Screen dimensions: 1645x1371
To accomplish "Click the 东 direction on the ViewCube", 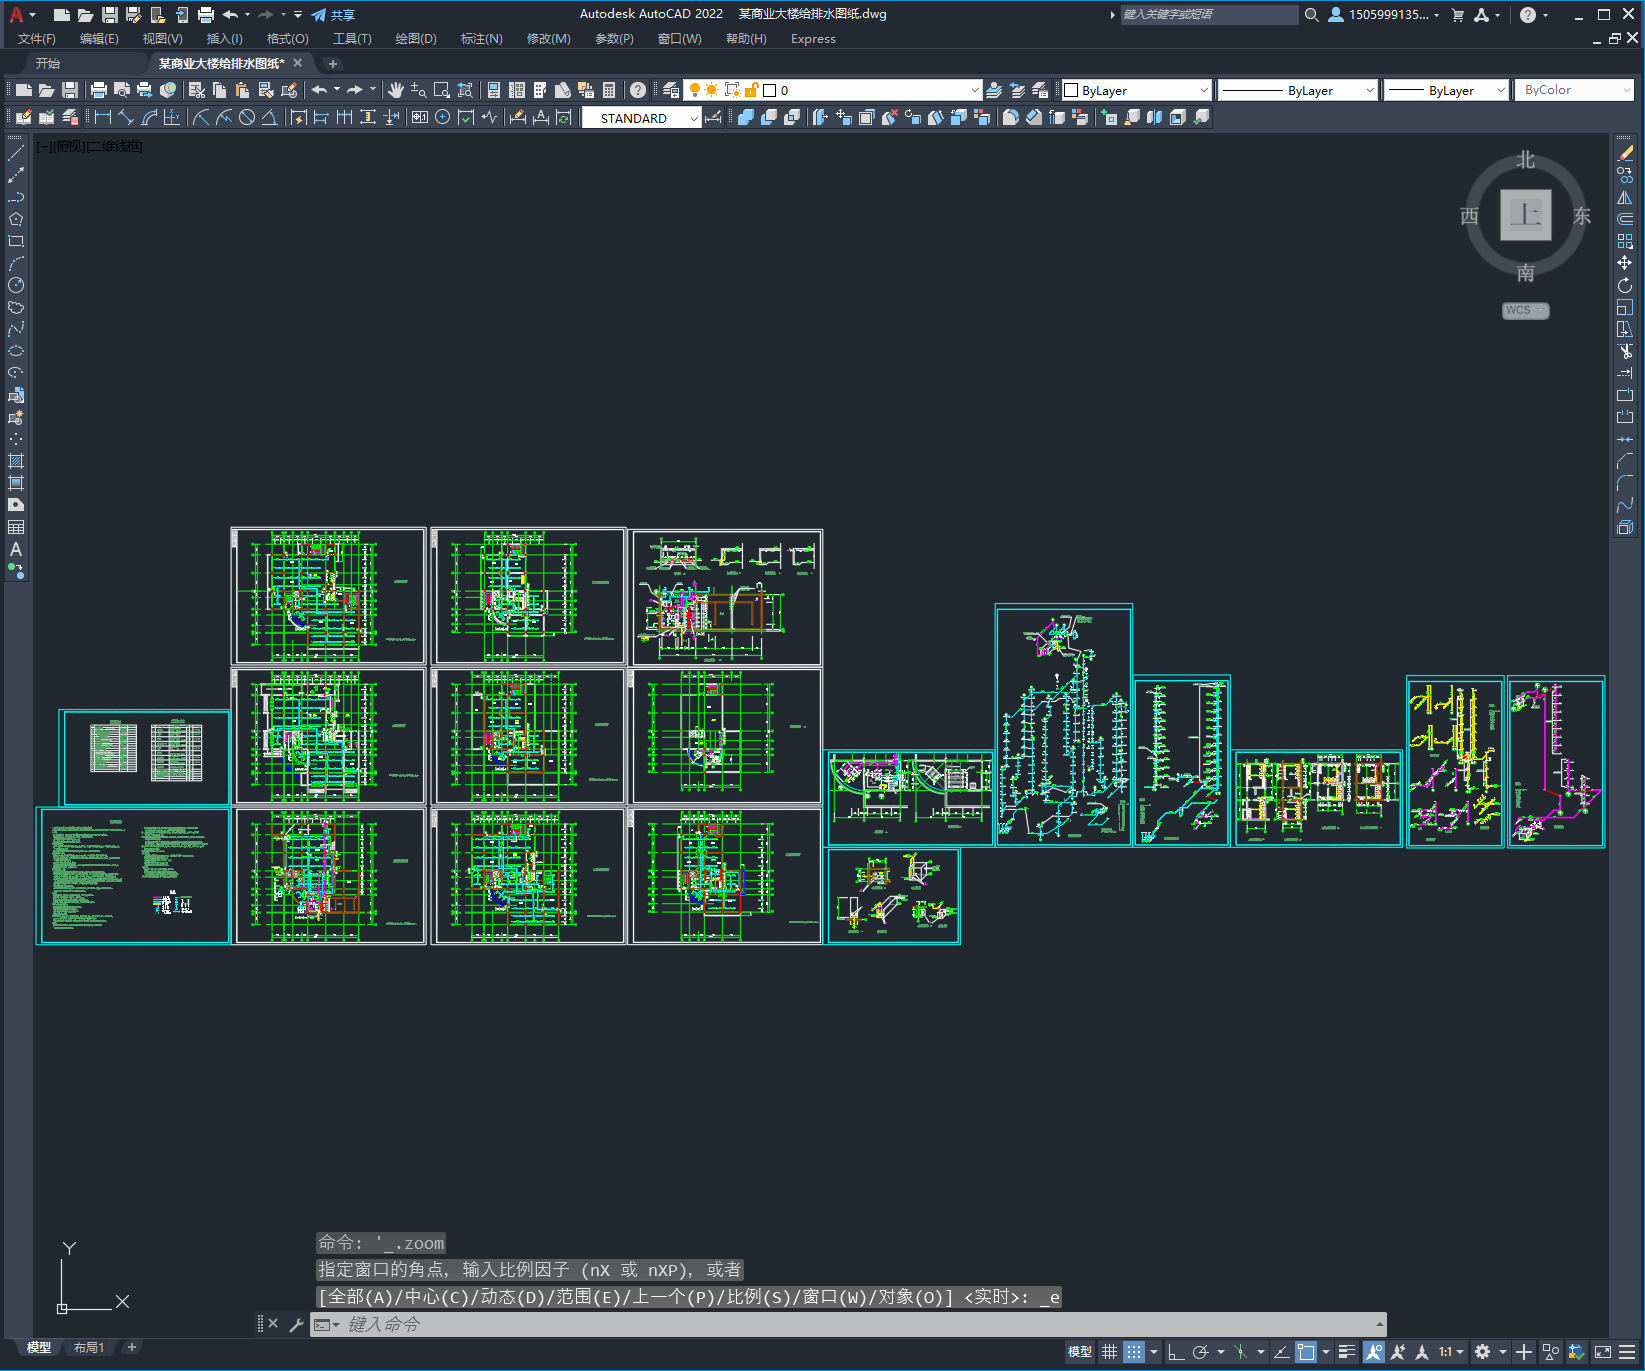I will coord(1581,216).
